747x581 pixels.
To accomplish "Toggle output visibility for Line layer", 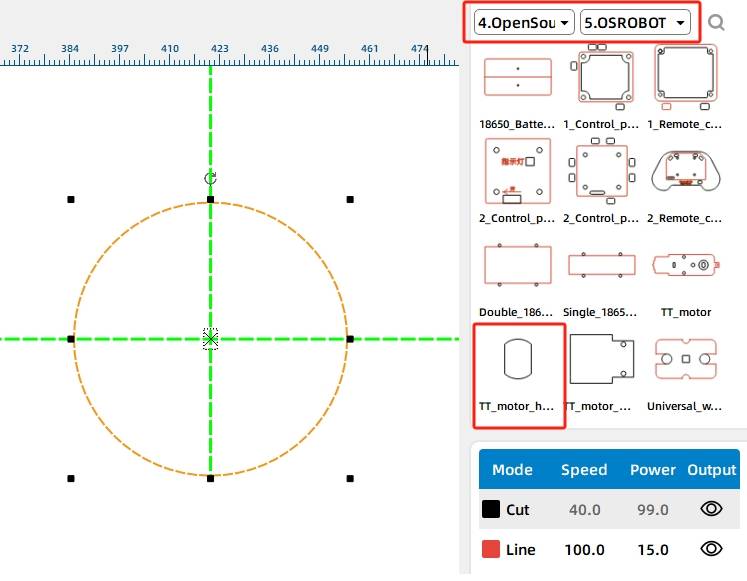I will [711, 549].
